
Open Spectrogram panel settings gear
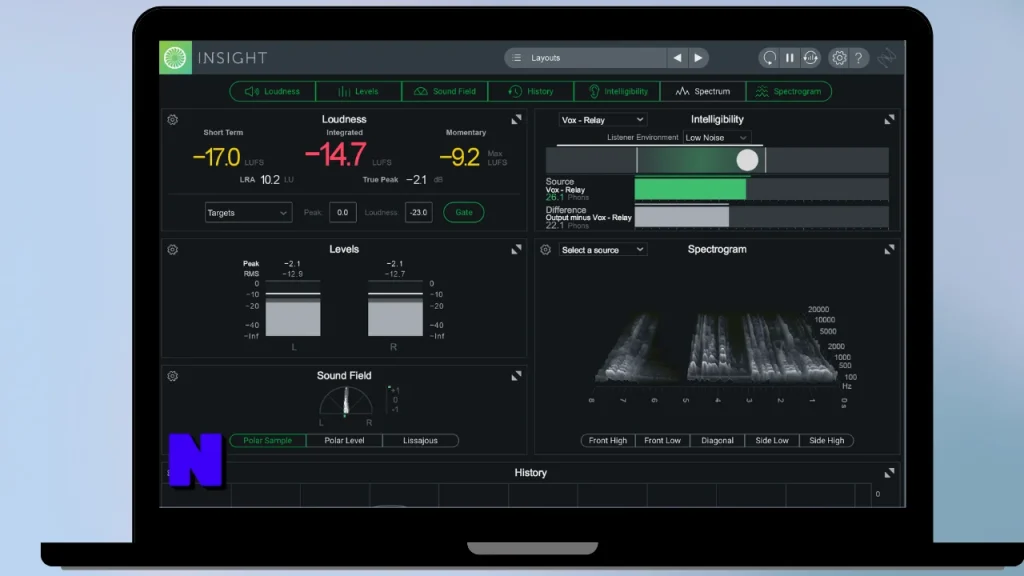545,249
